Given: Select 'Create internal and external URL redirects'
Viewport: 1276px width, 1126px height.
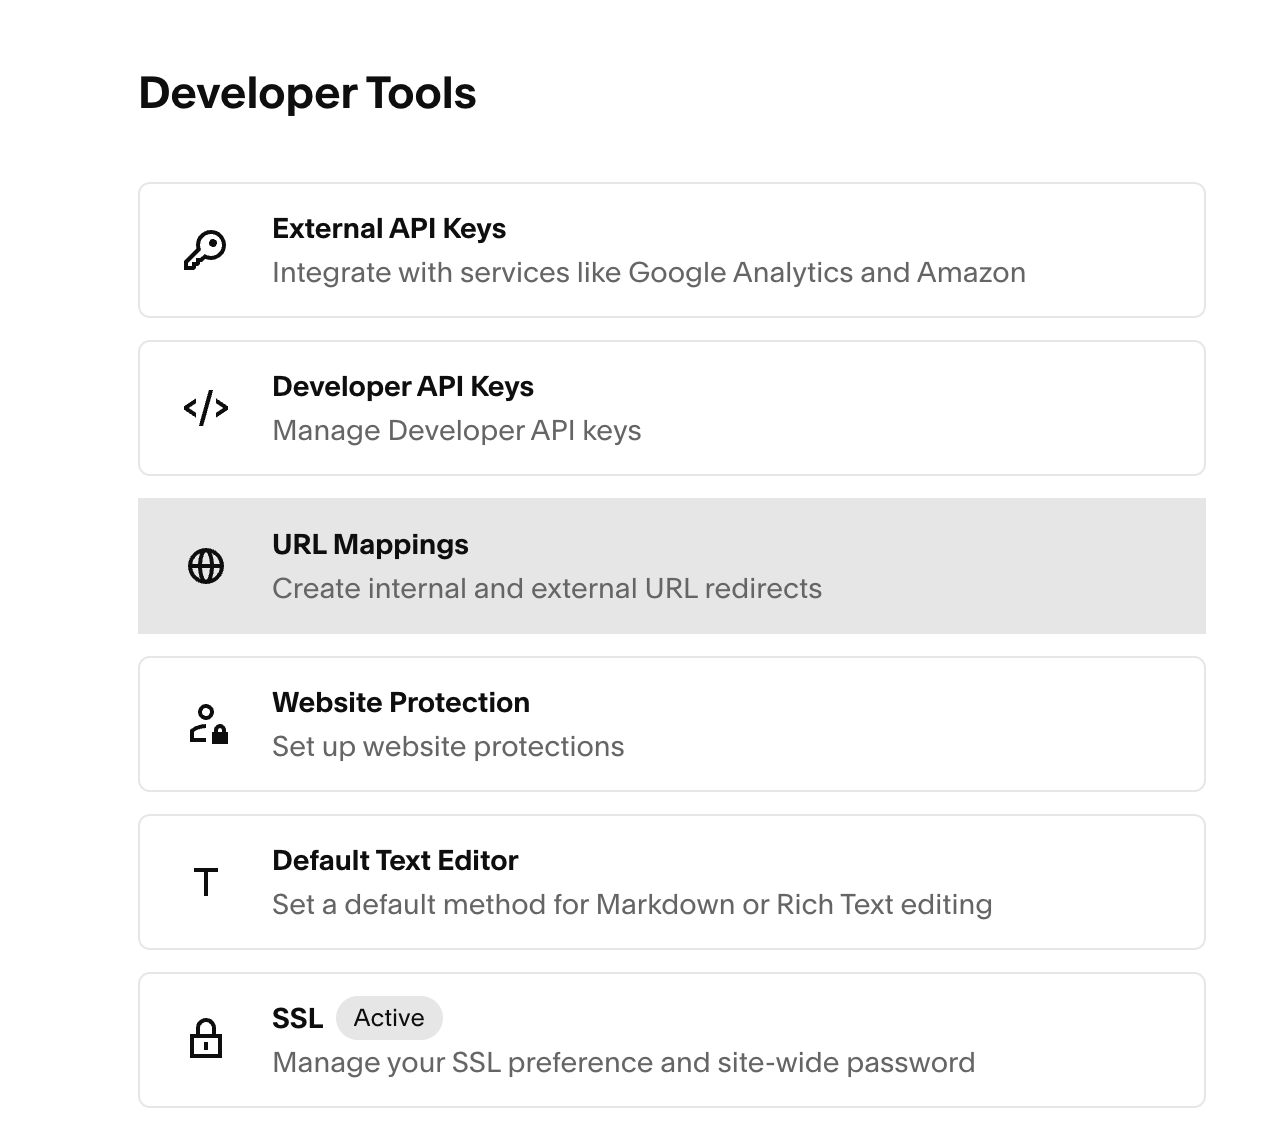Looking at the screenshot, I should (547, 589).
